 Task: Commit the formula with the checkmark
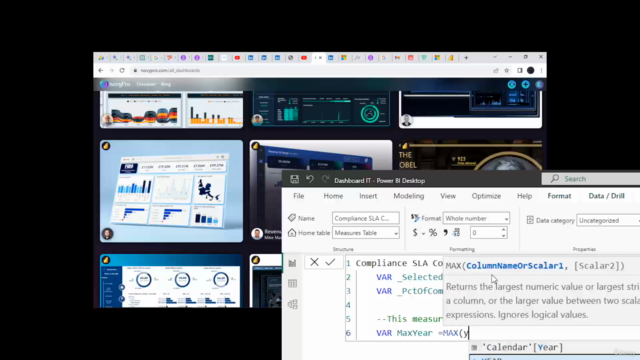[330, 262]
